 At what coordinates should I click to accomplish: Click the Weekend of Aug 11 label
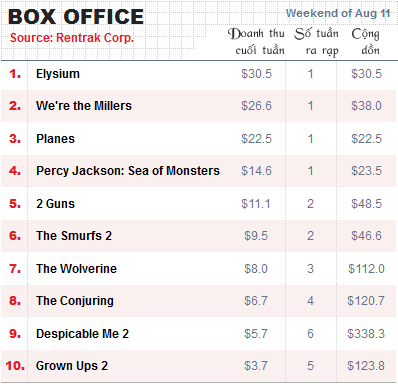click(x=338, y=13)
